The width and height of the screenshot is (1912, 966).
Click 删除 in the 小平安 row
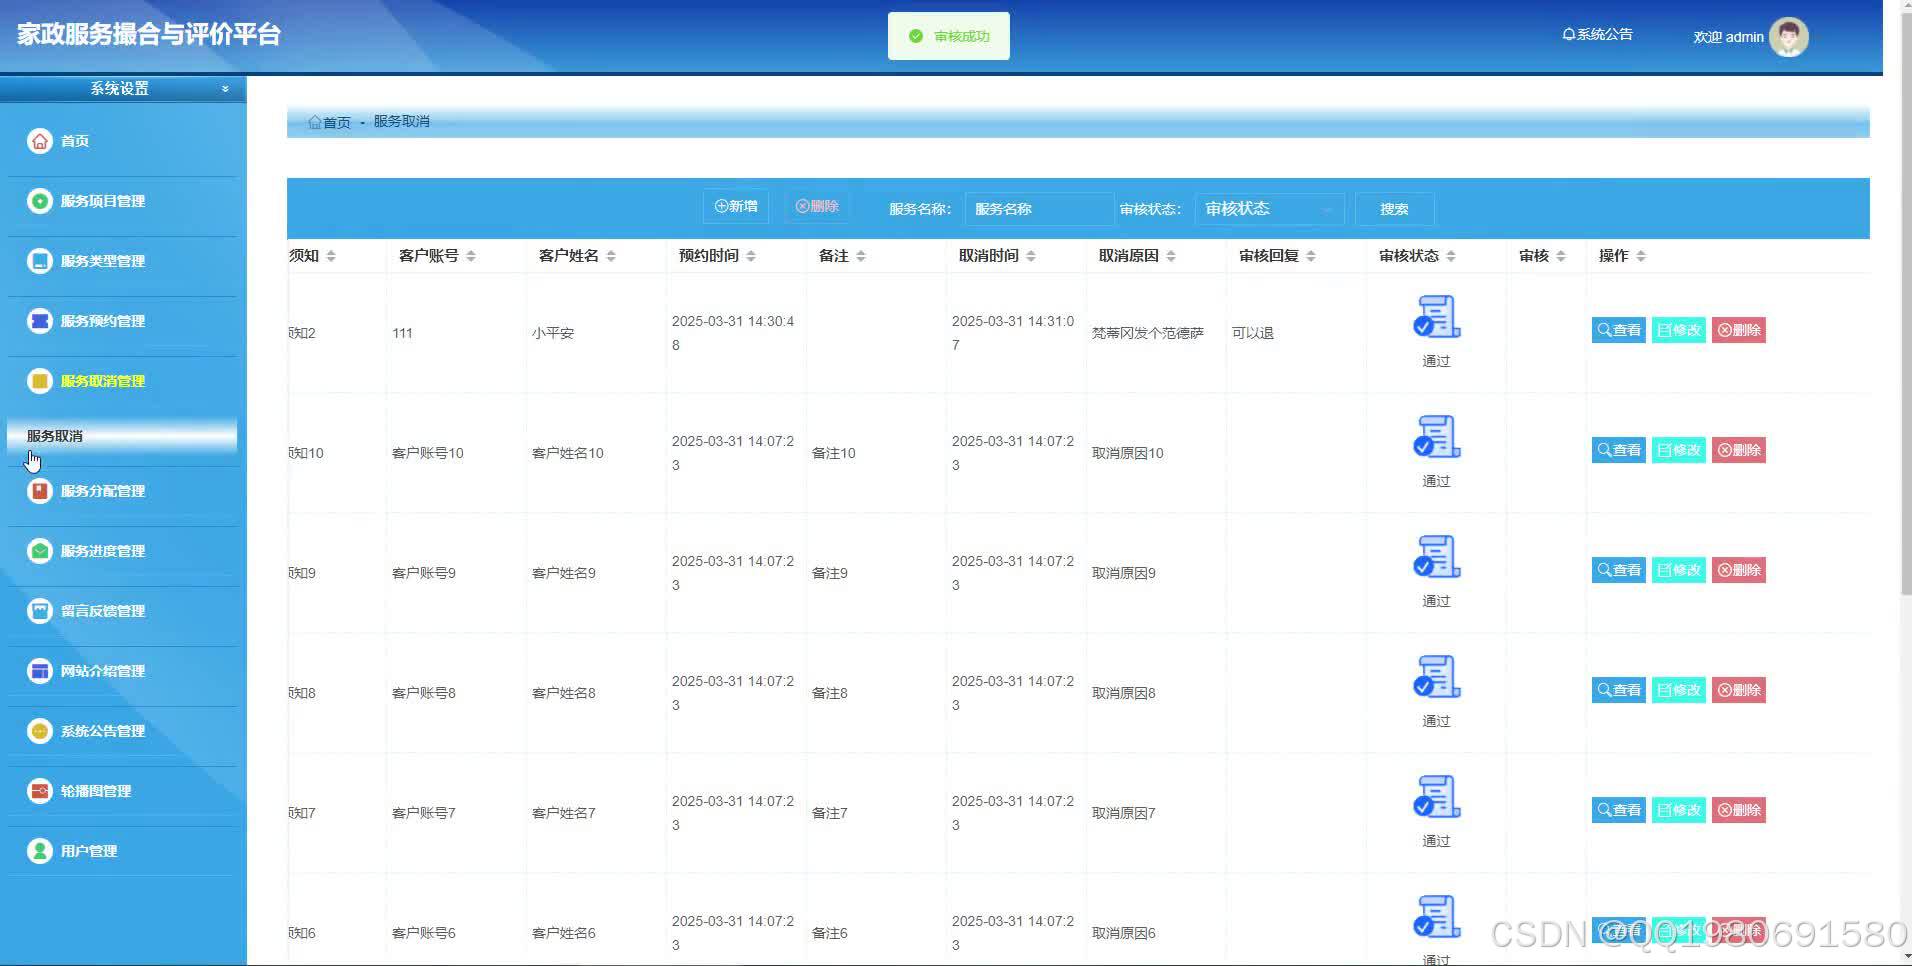pyautogui.click(x=1738, y=330)
